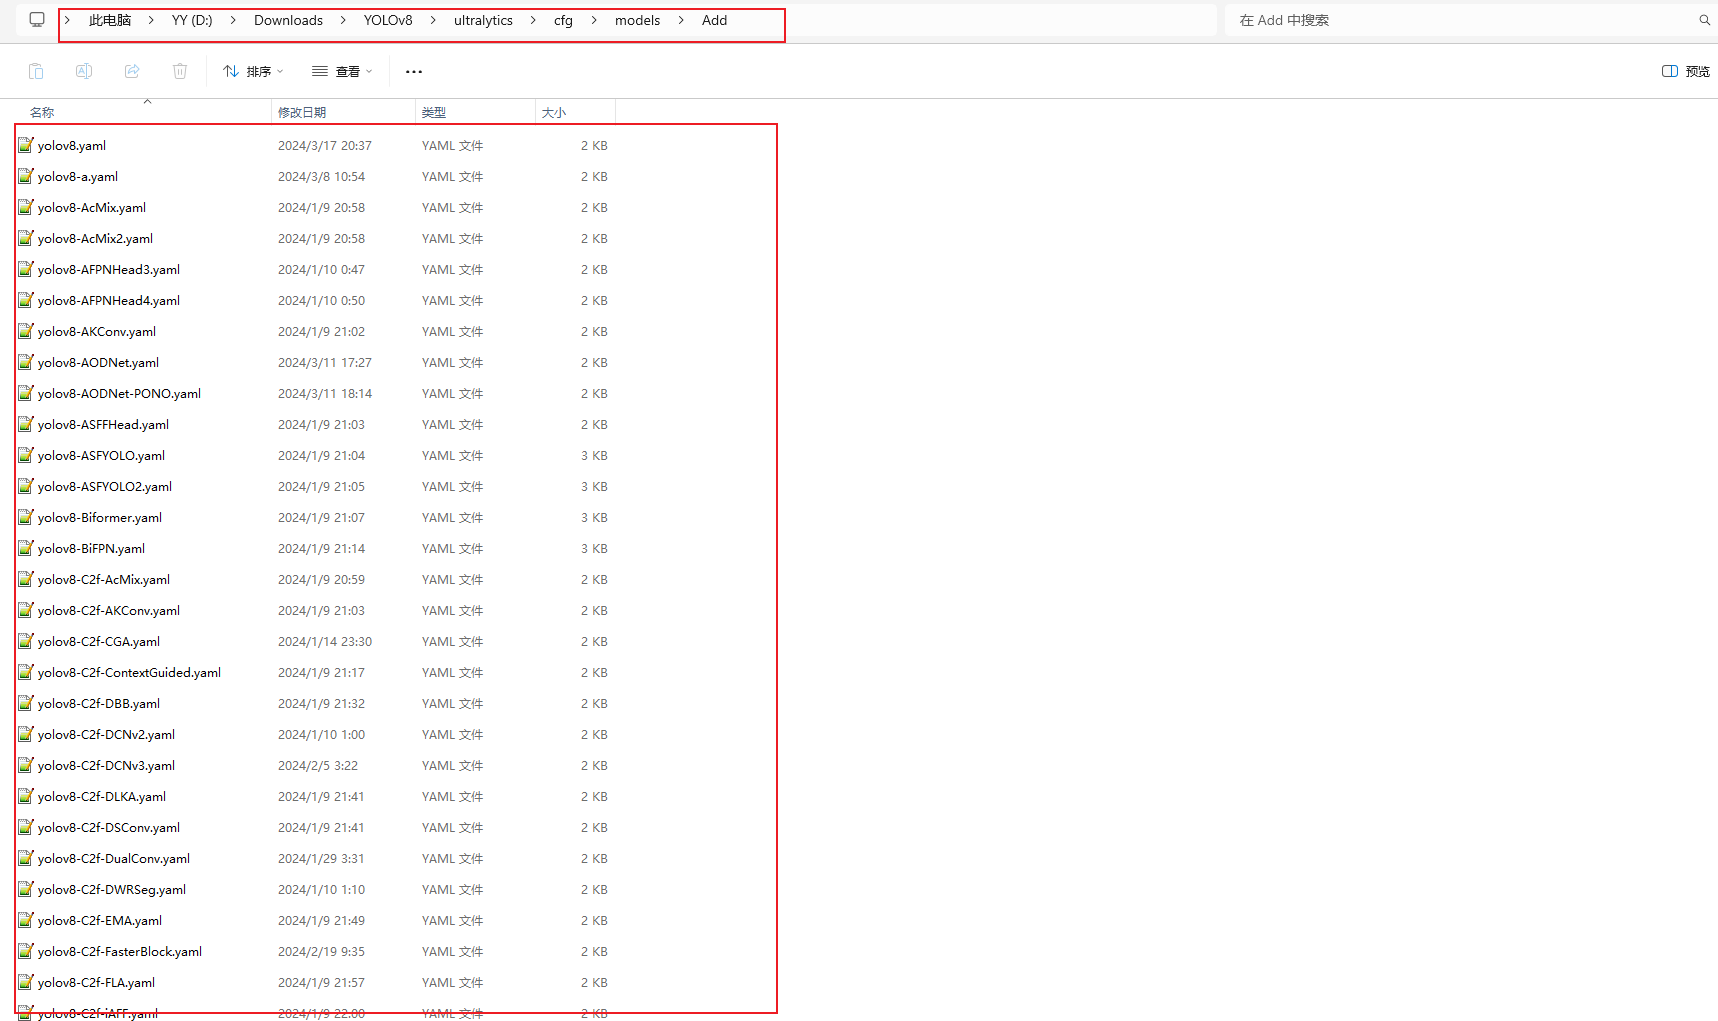Select yolov8-a.yaml file icon
Viewport: 1718px width, 1021px height.
(26, 176)
